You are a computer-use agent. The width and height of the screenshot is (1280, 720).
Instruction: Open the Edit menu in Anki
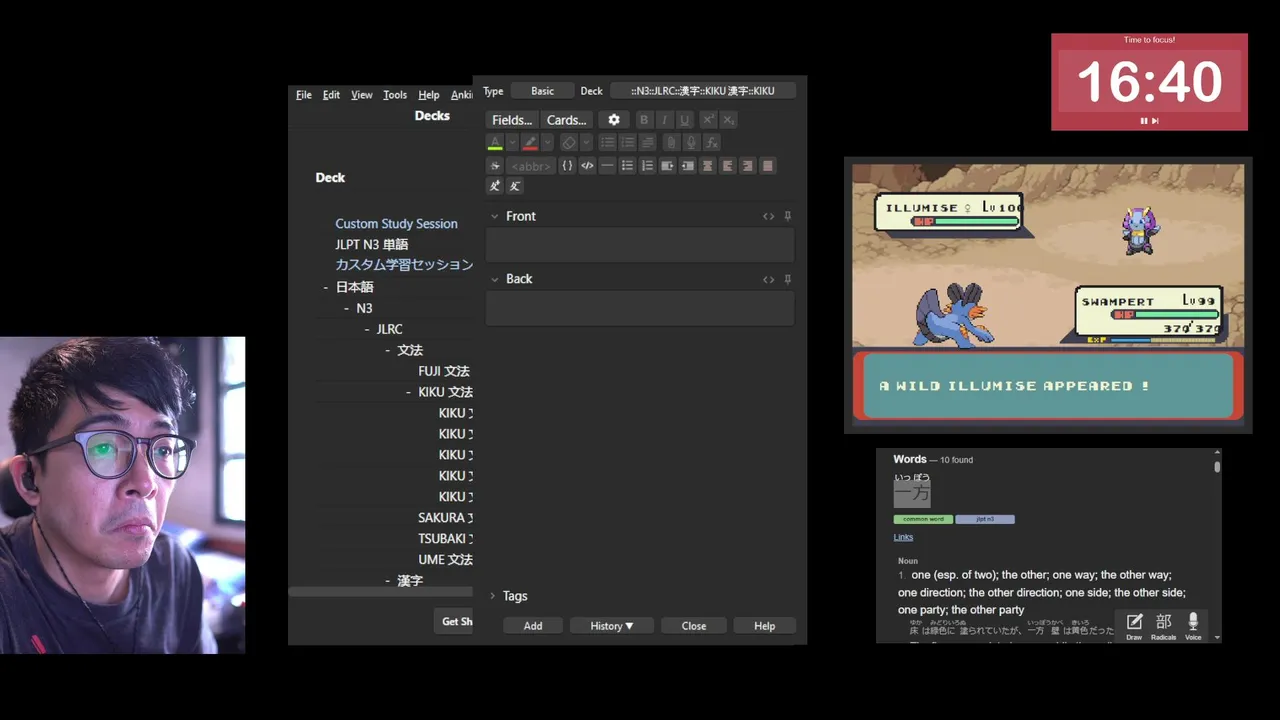[331, 95]
